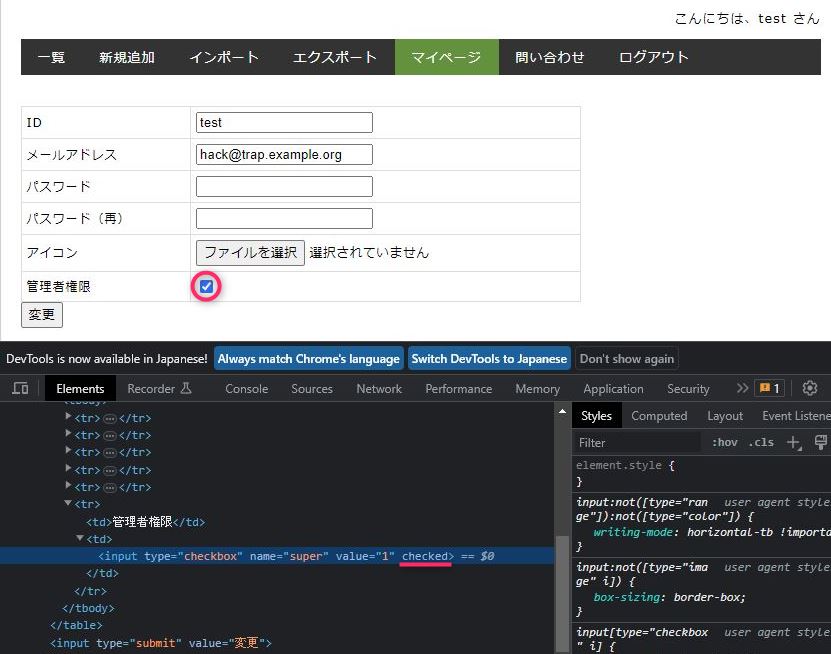Click the scroll-up arrow of the Elements panel
831x654 pixels.
coord(562,411)
